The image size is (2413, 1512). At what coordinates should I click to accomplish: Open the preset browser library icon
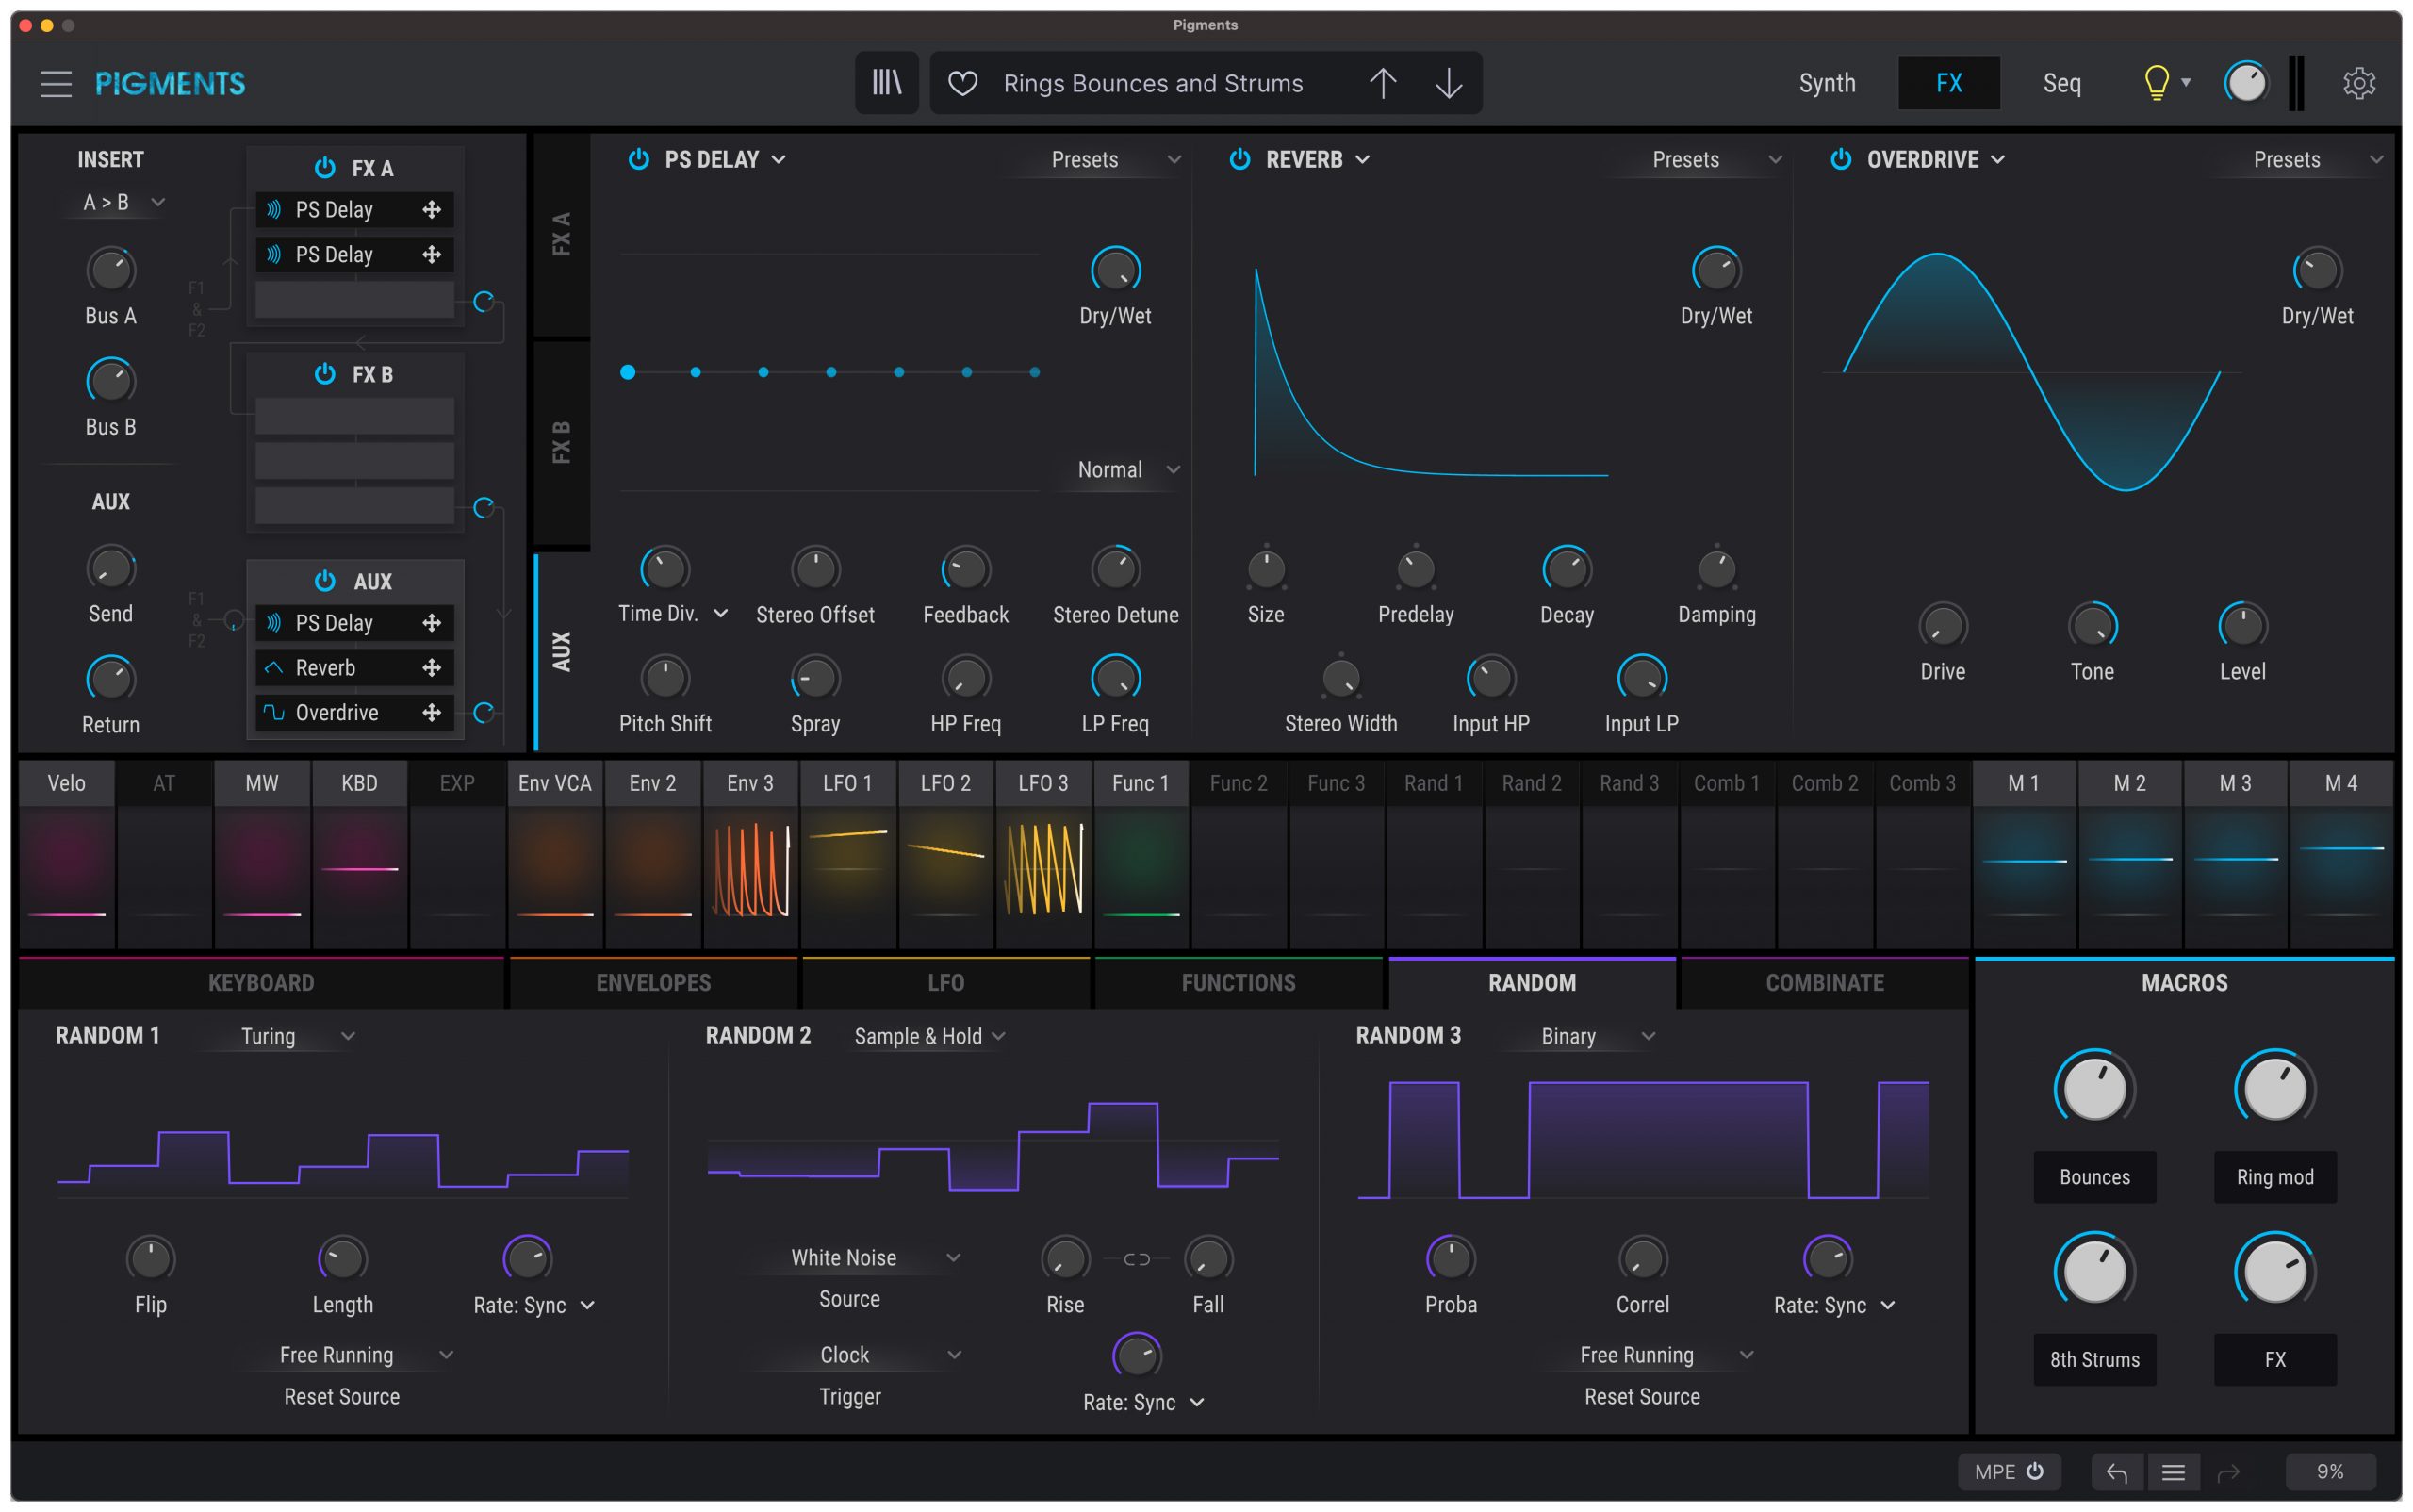[x=886, y=83]
